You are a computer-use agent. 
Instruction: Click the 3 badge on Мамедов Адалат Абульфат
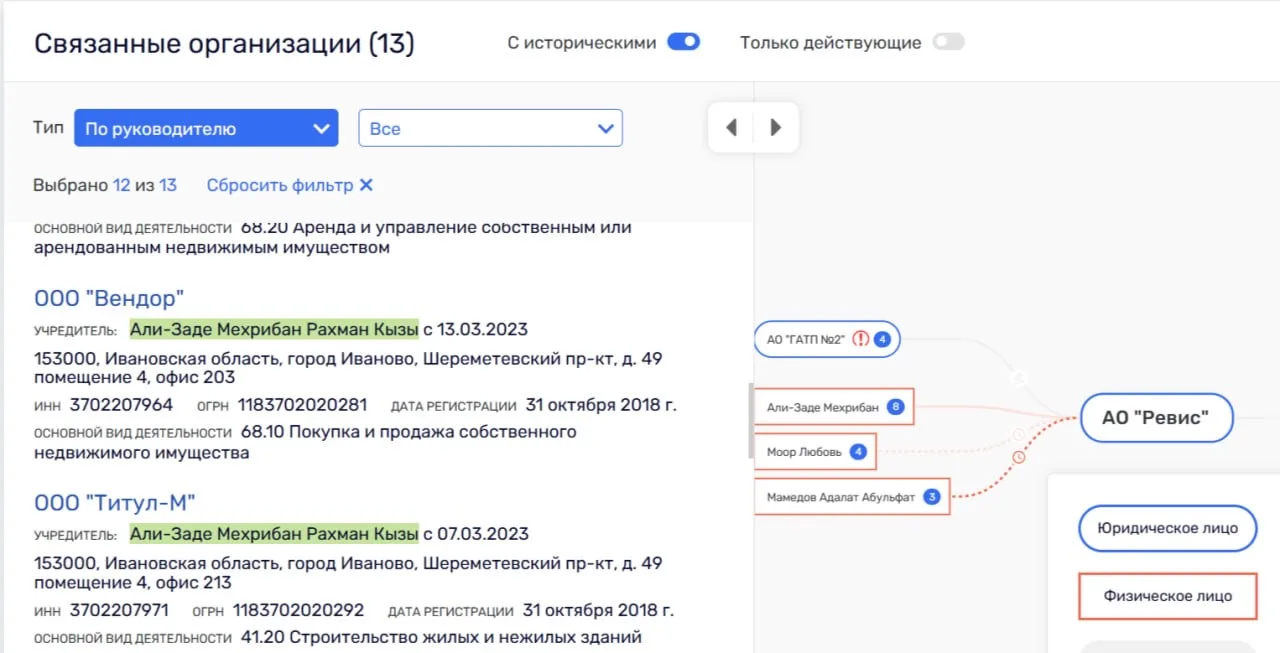coord(932,496)
